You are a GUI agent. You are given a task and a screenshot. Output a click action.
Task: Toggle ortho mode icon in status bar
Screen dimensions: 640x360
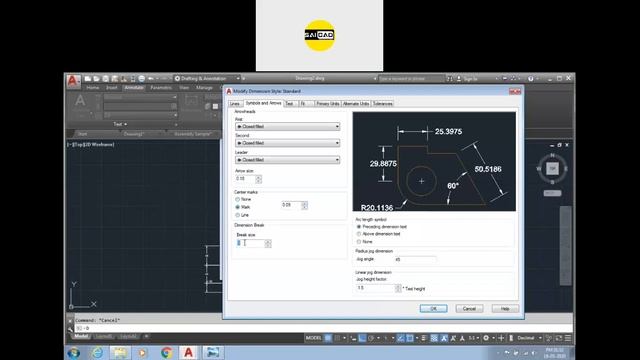[362, 338]
